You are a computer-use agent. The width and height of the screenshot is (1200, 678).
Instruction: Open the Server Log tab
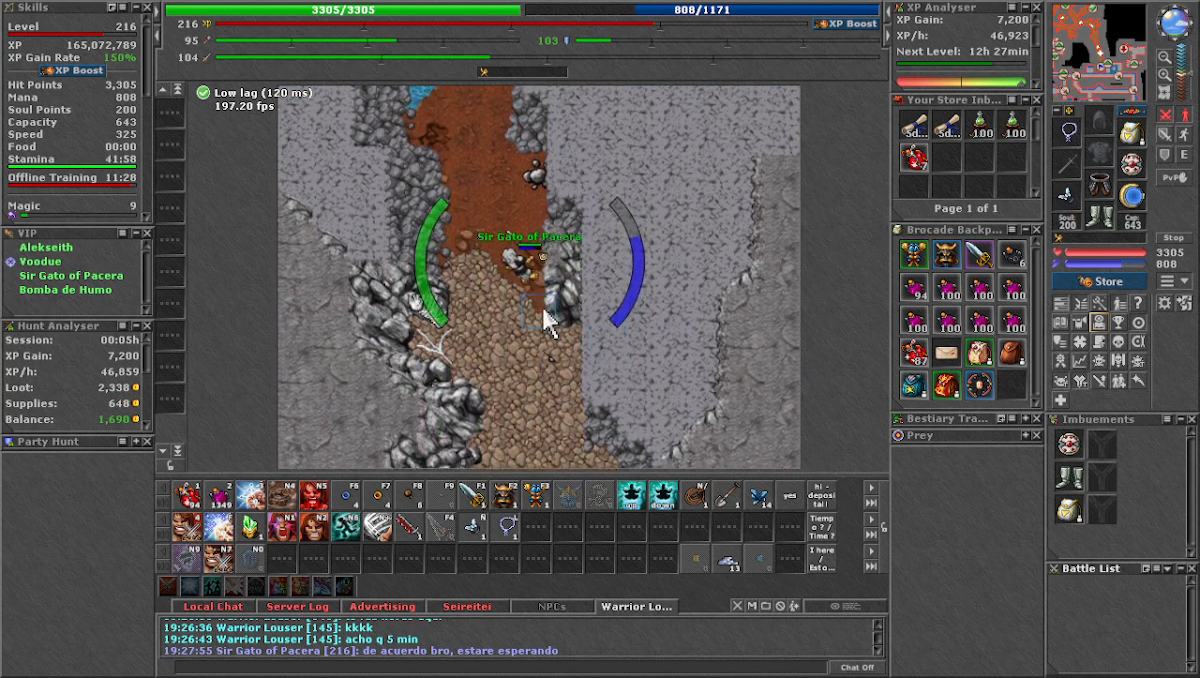pyautogui.click(x=298, y=606)
